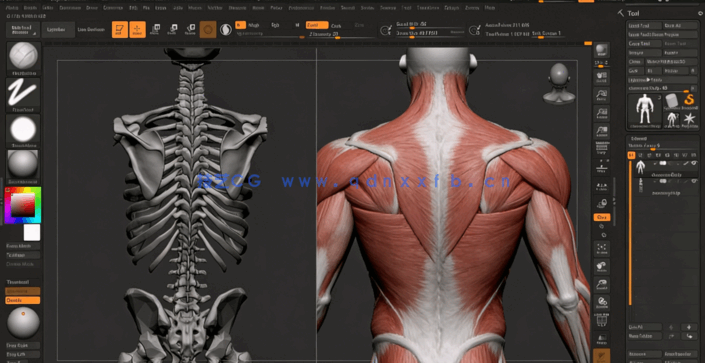
Task: Activate the orange Edit mode button
Action: point(120,30)
